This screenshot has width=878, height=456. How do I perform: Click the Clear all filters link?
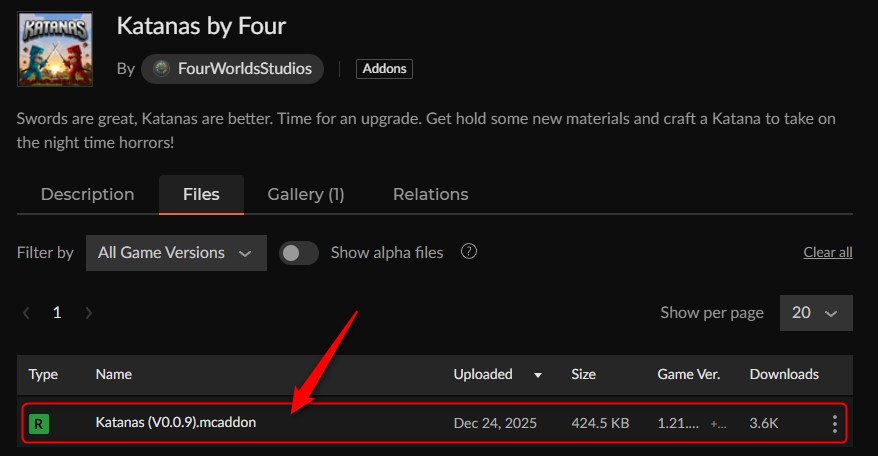(x=828, y=252)
